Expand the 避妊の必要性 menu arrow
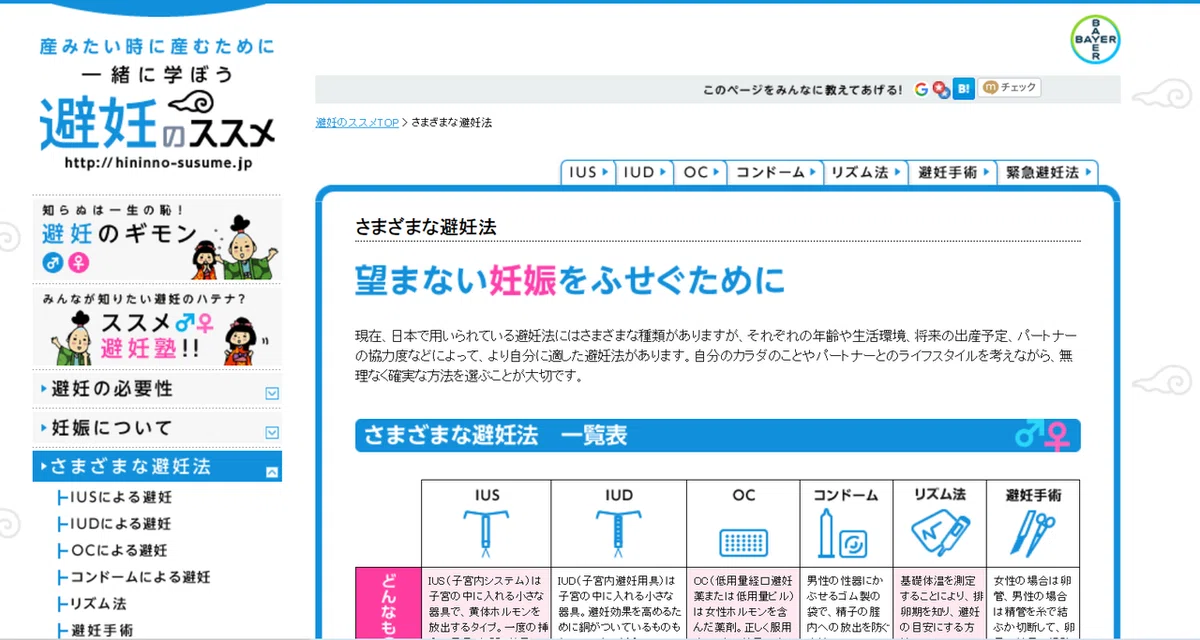This screenshot has width=1200, height=640. pyautogui.click(x=272, y=393)
